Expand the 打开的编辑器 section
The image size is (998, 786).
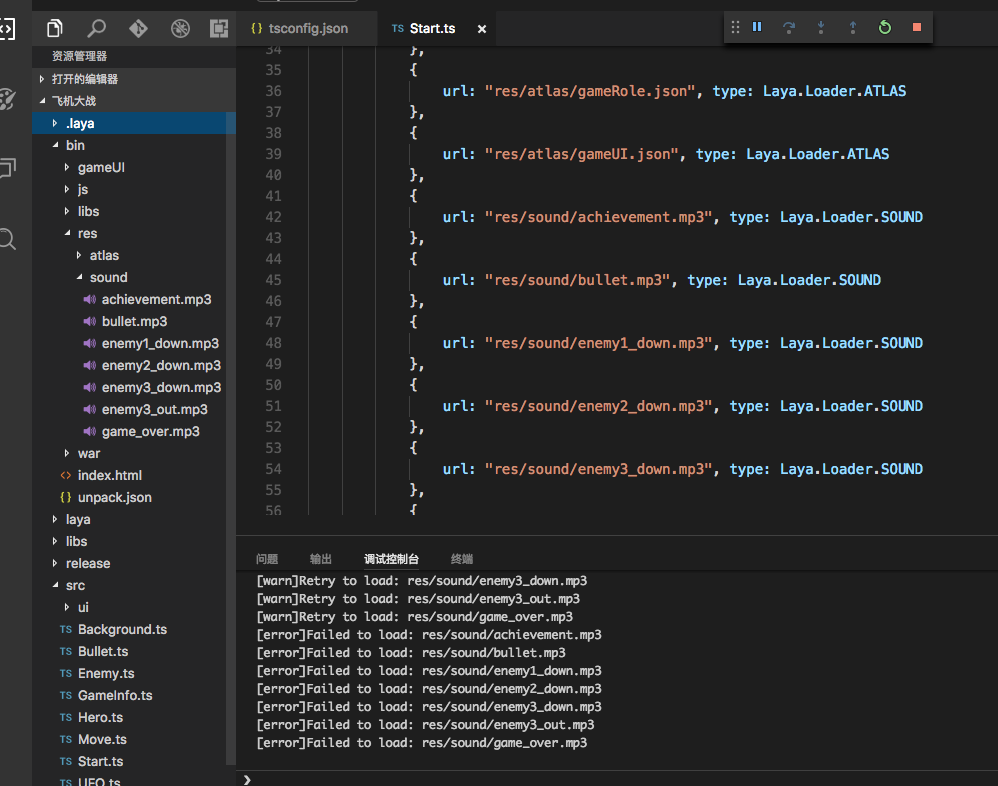click(x=84, y=78)
